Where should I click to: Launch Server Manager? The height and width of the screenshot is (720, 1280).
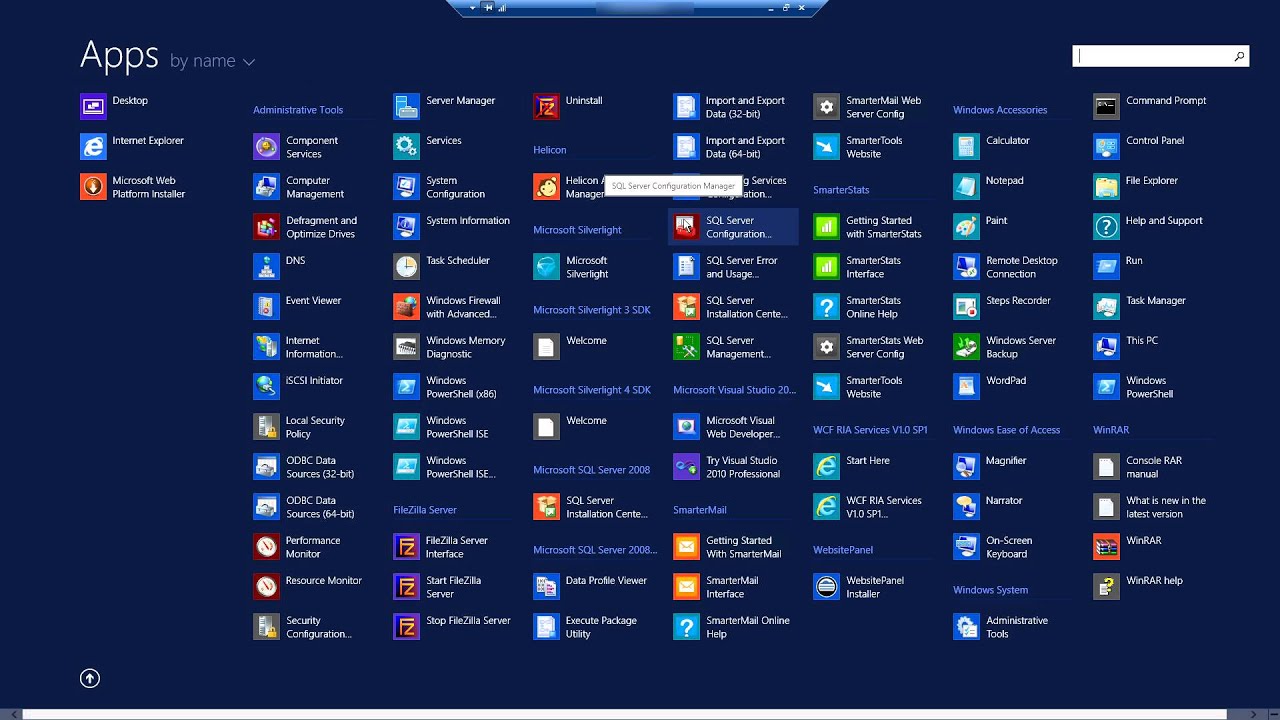[x=445, y=106]
